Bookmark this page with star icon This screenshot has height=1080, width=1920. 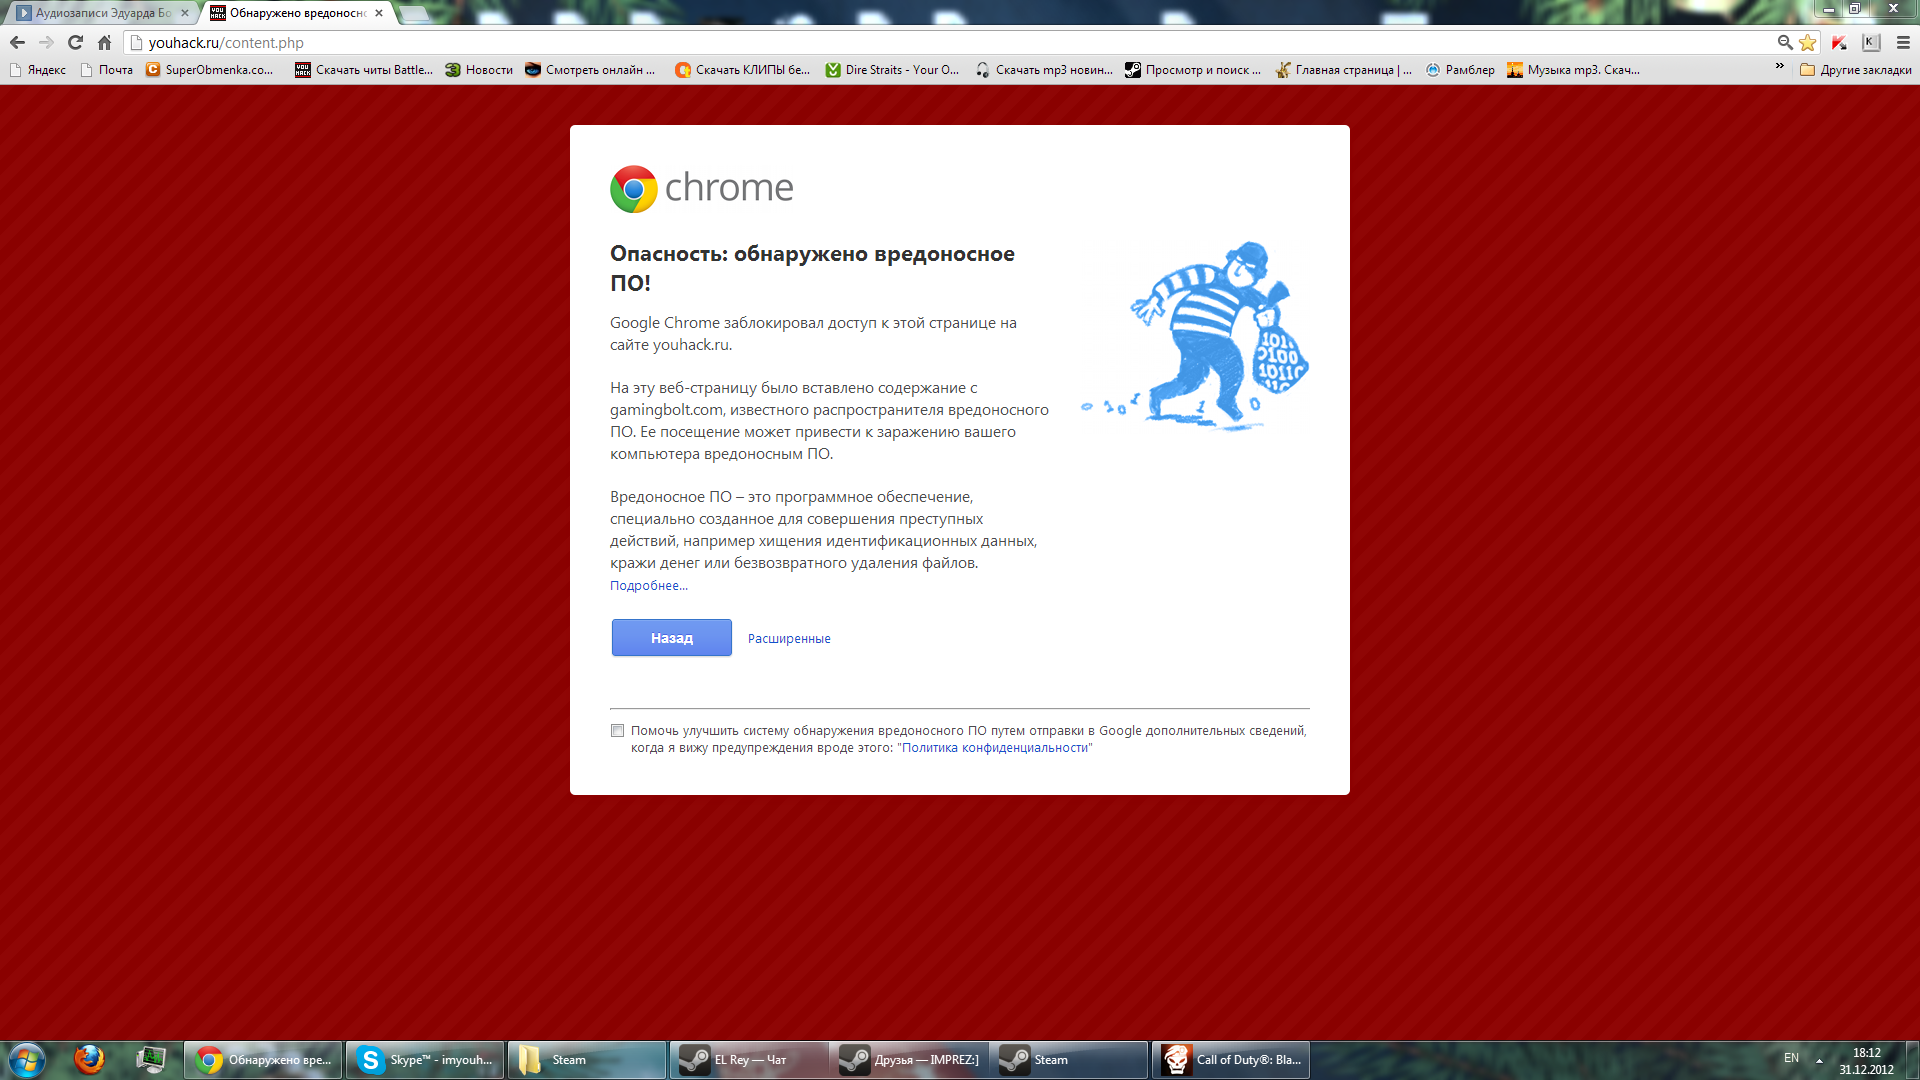point(1807,42)
